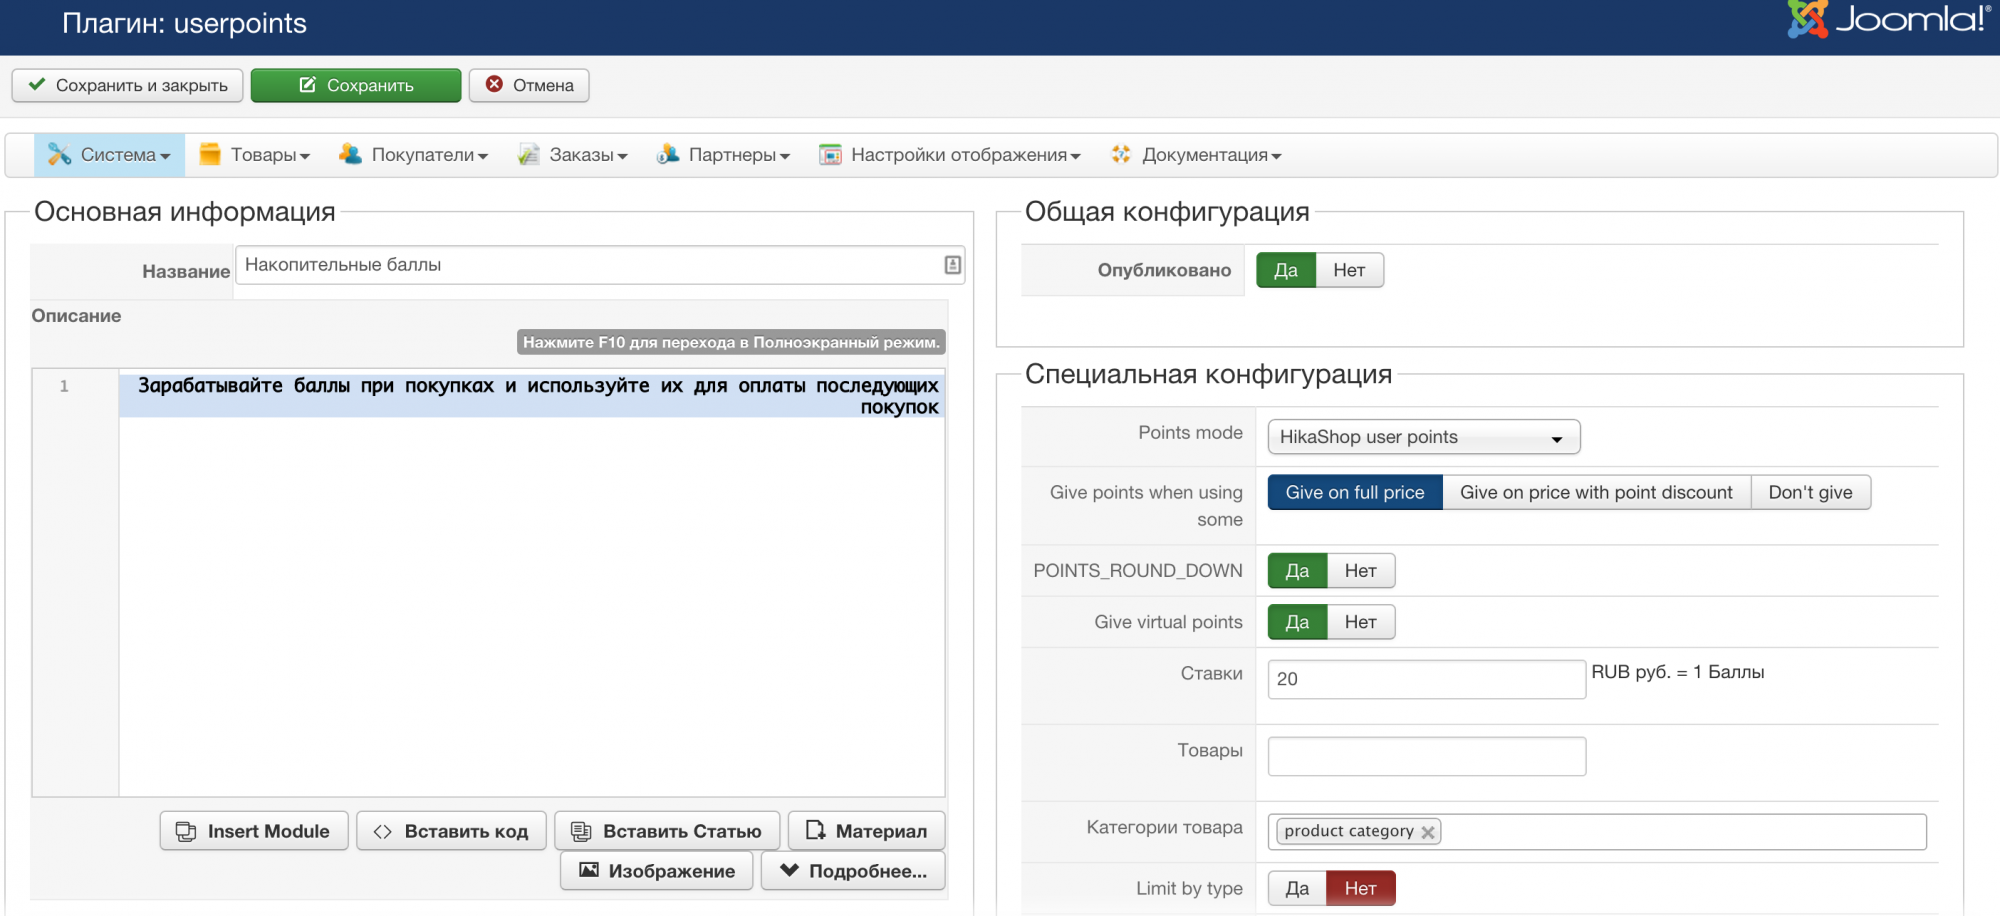This screenshot has height=916, width=2000.
Task: Click the article icon on Вставить Статью
Action: 581,831
